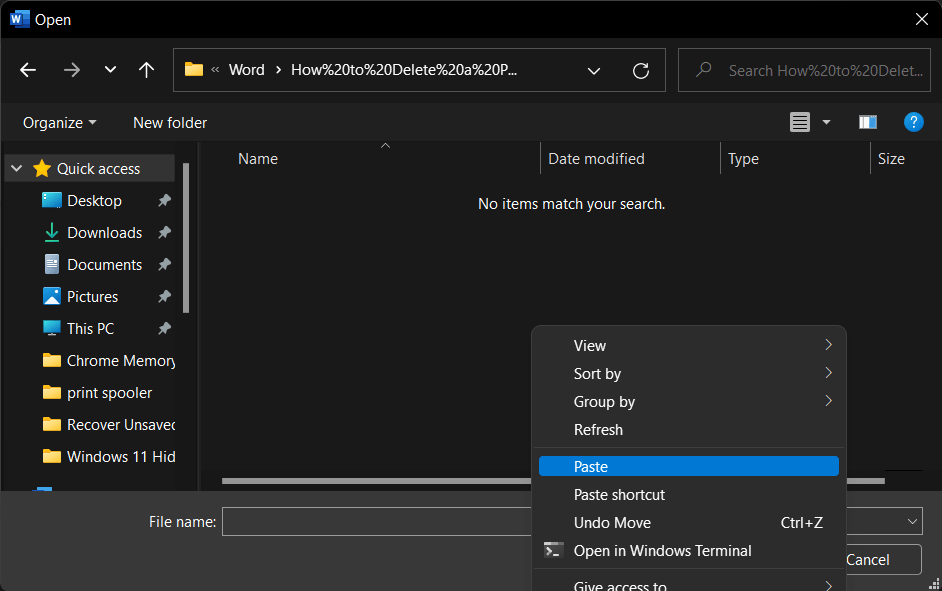942x591 pixels.
Task: Collapse the Quick access section
Action: click(15, 168)
